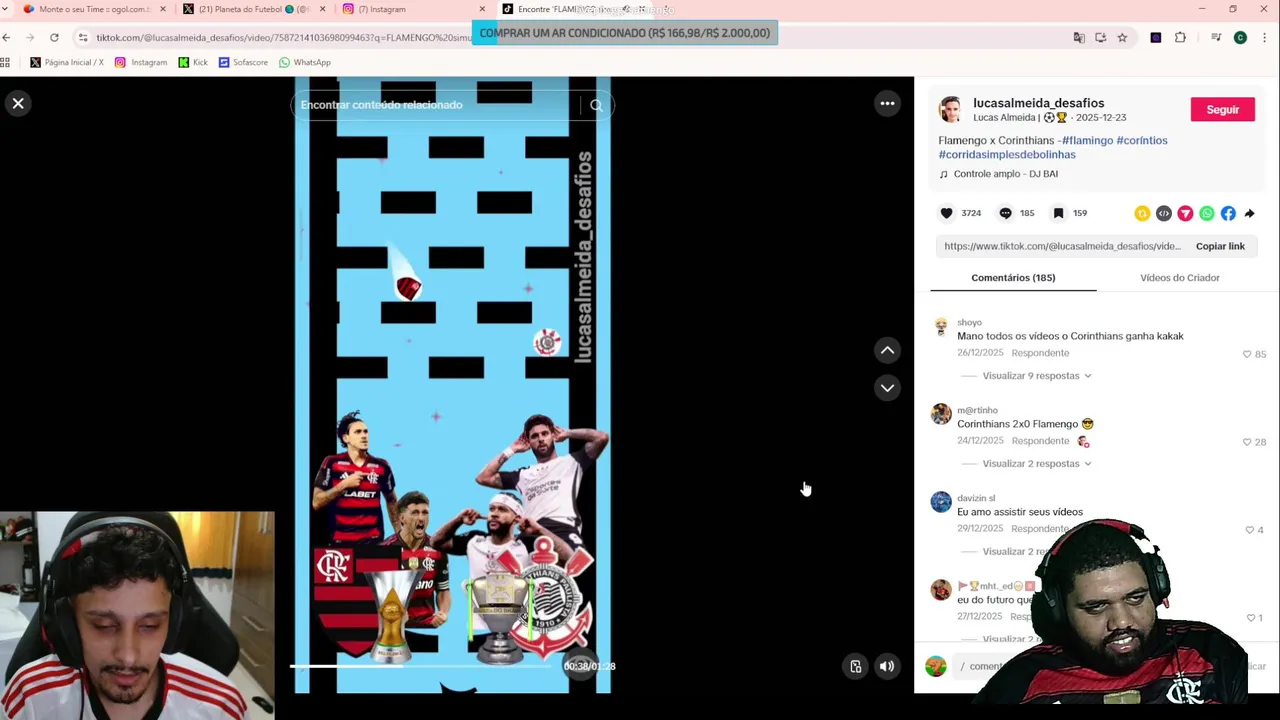This screenshot has width=1280, height=720.
Task: Click the TikTok address bar URL
Action: point(285,38)
